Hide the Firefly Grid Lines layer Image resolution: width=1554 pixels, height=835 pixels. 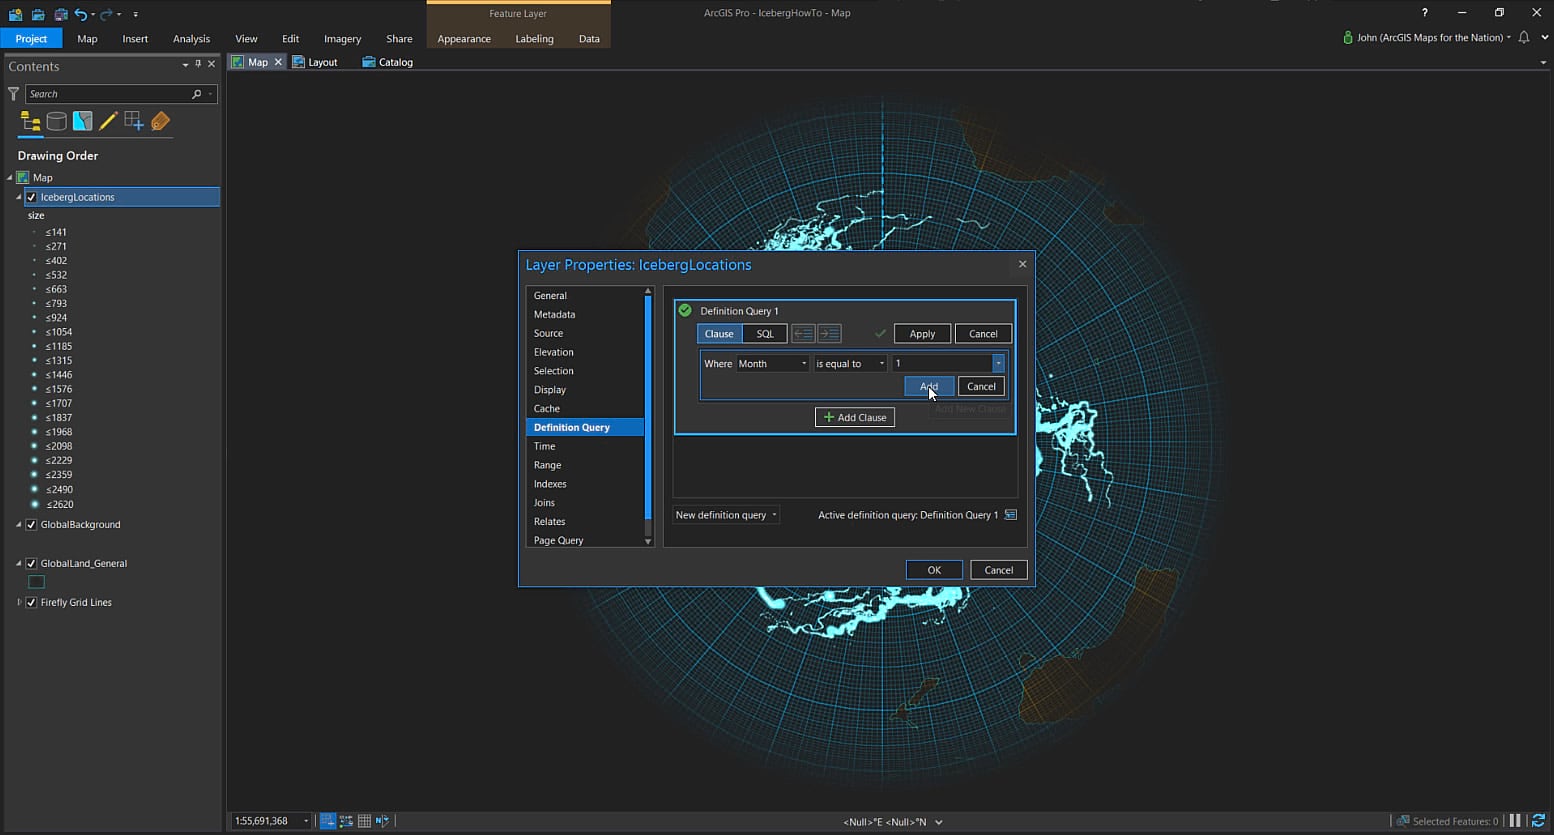(x=31, y=603)
